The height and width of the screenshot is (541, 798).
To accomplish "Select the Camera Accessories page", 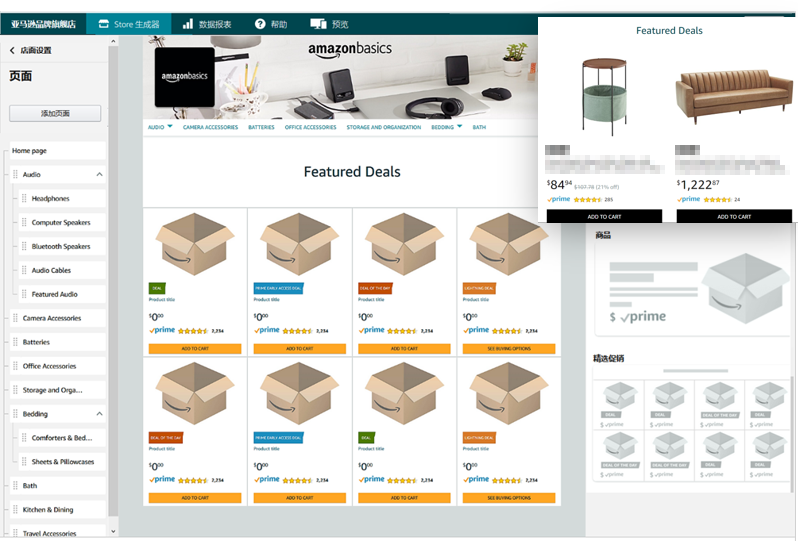I will [x=58, y=318].
